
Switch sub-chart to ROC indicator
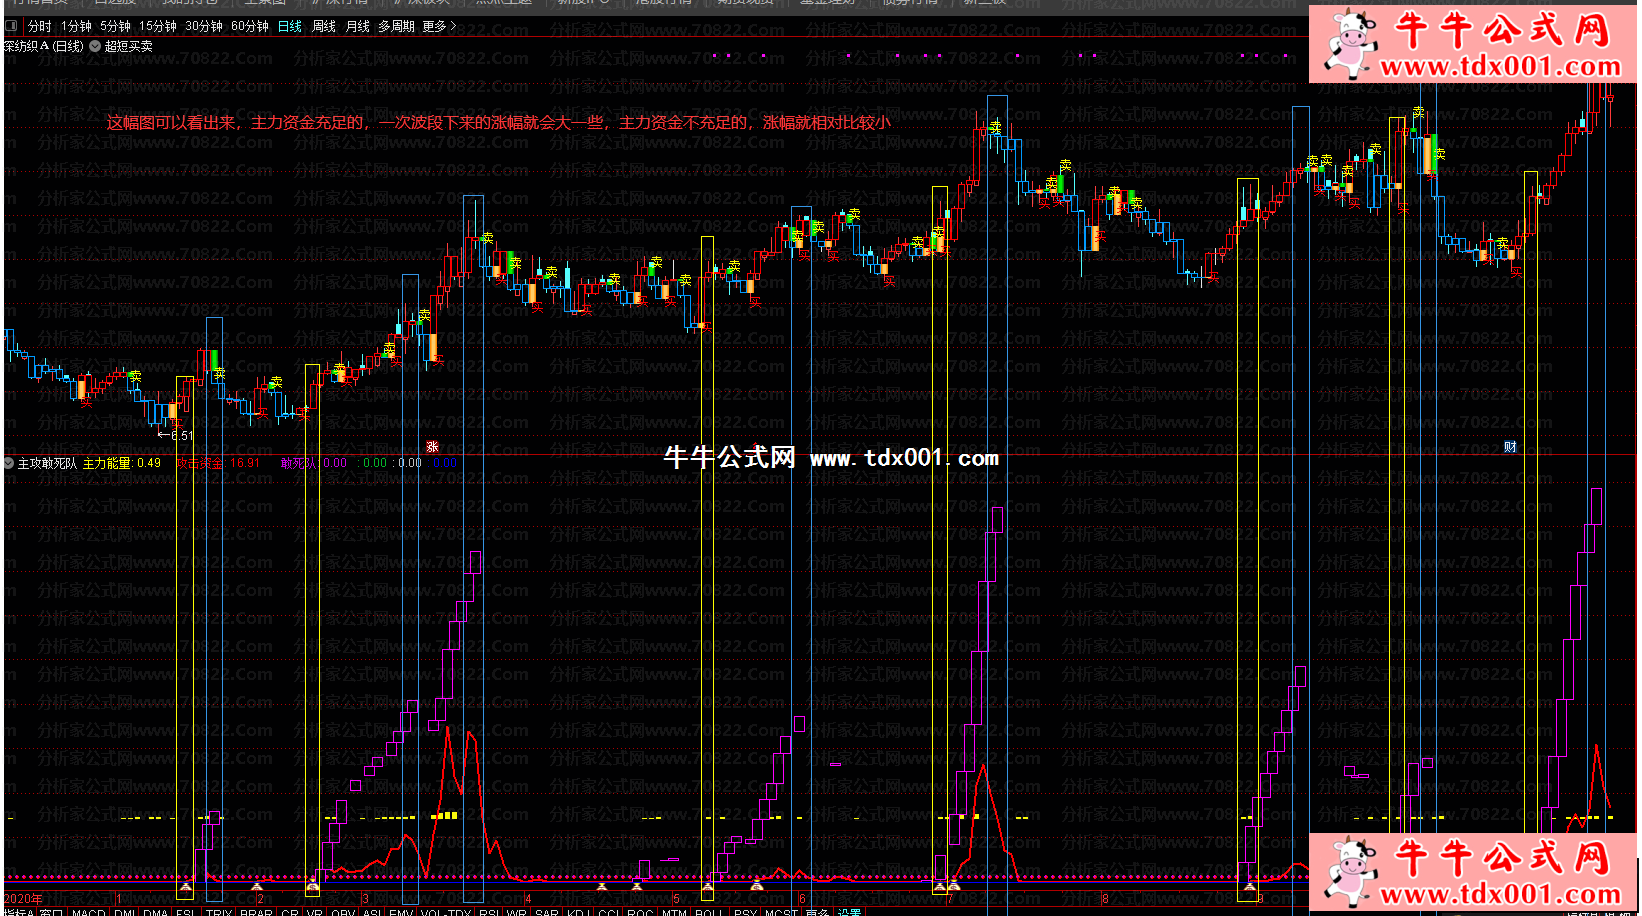coord(640,911)
